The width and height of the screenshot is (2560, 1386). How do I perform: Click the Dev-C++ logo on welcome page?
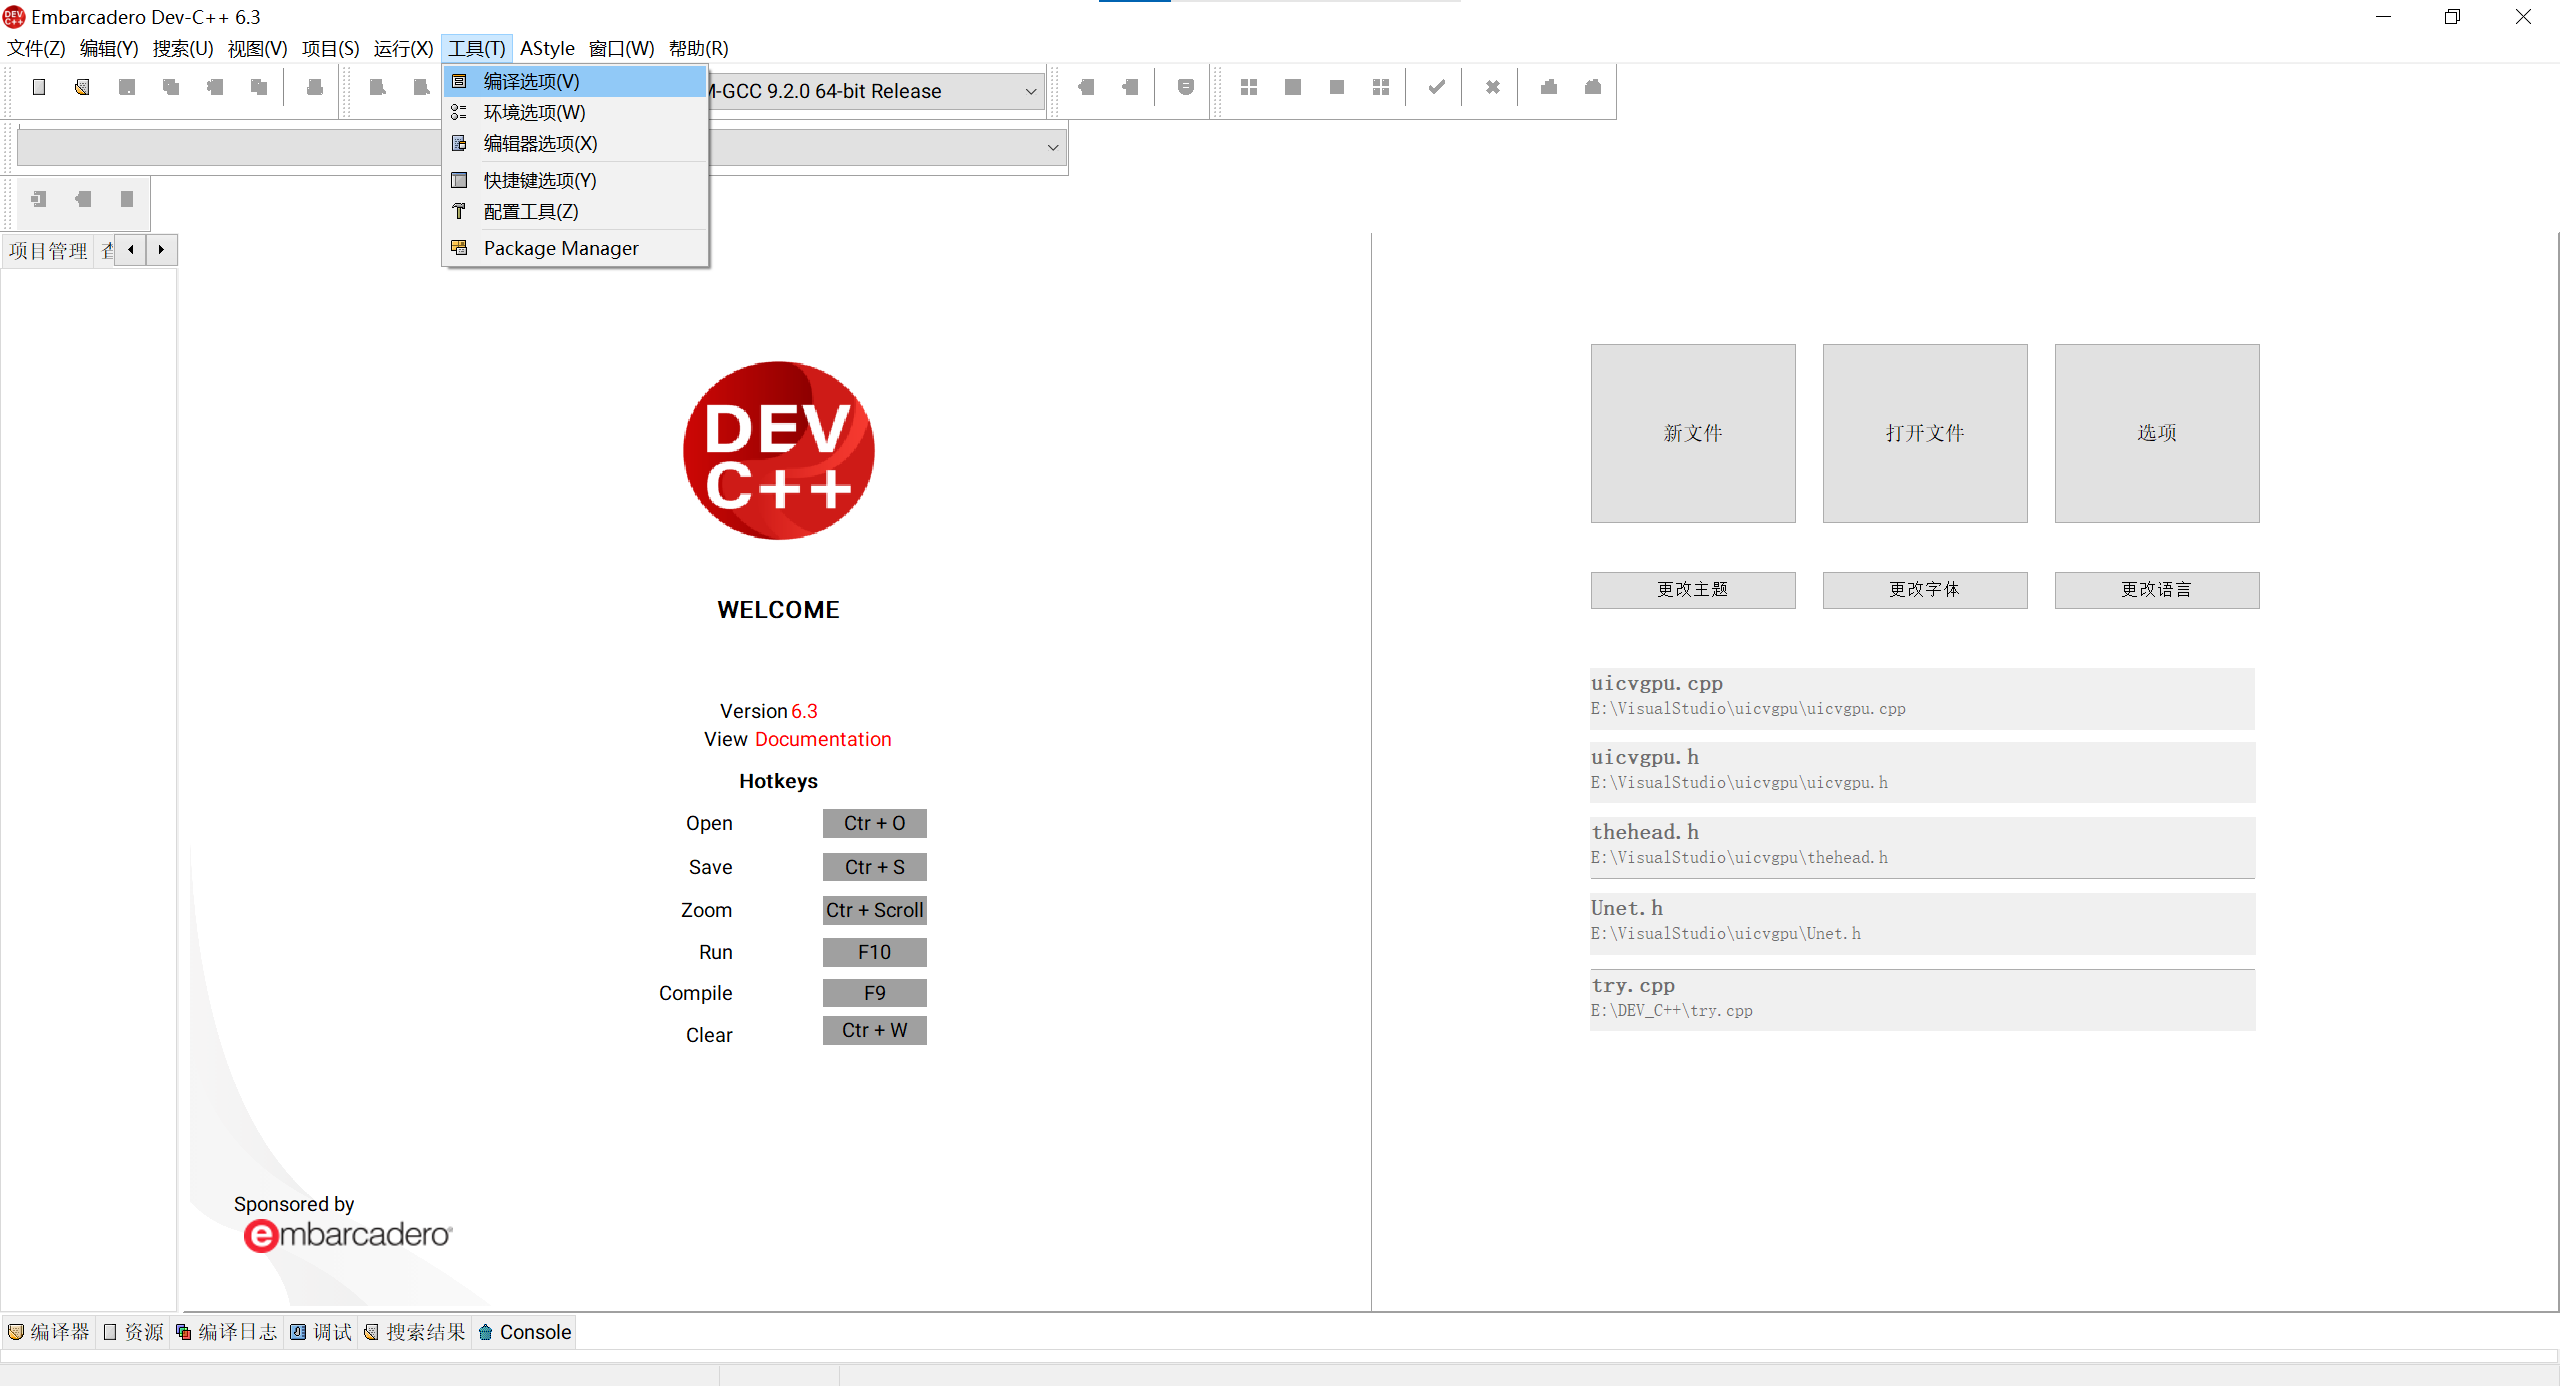tap(778, 451)
